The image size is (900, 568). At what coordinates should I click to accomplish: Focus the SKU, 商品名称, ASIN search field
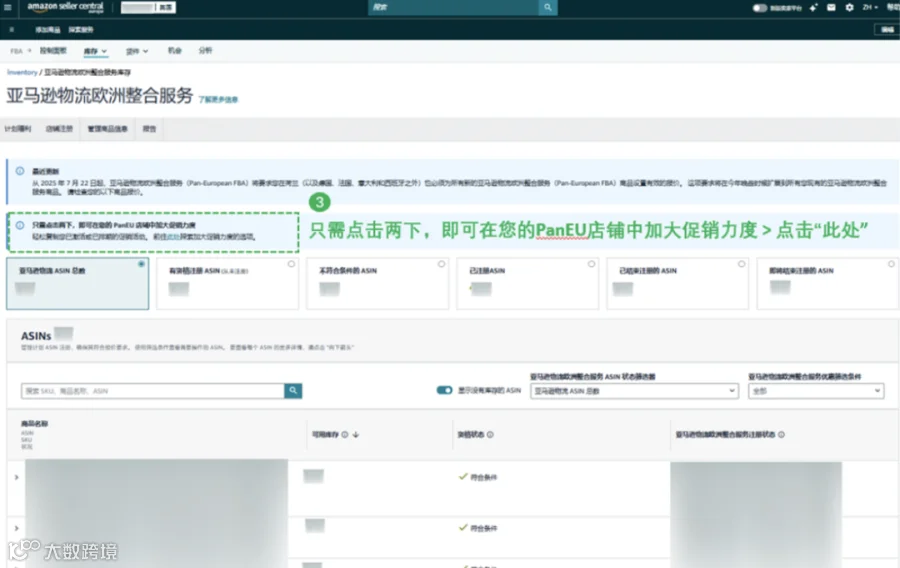[153, 391]
